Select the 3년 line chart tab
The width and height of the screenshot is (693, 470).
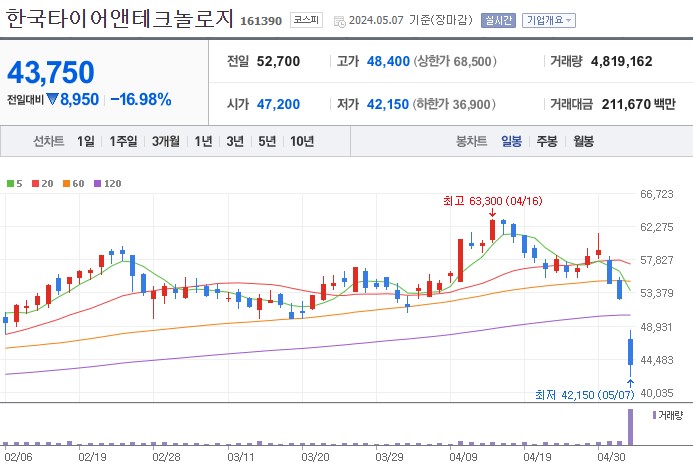pyautogui.click(x=235, y=141)
